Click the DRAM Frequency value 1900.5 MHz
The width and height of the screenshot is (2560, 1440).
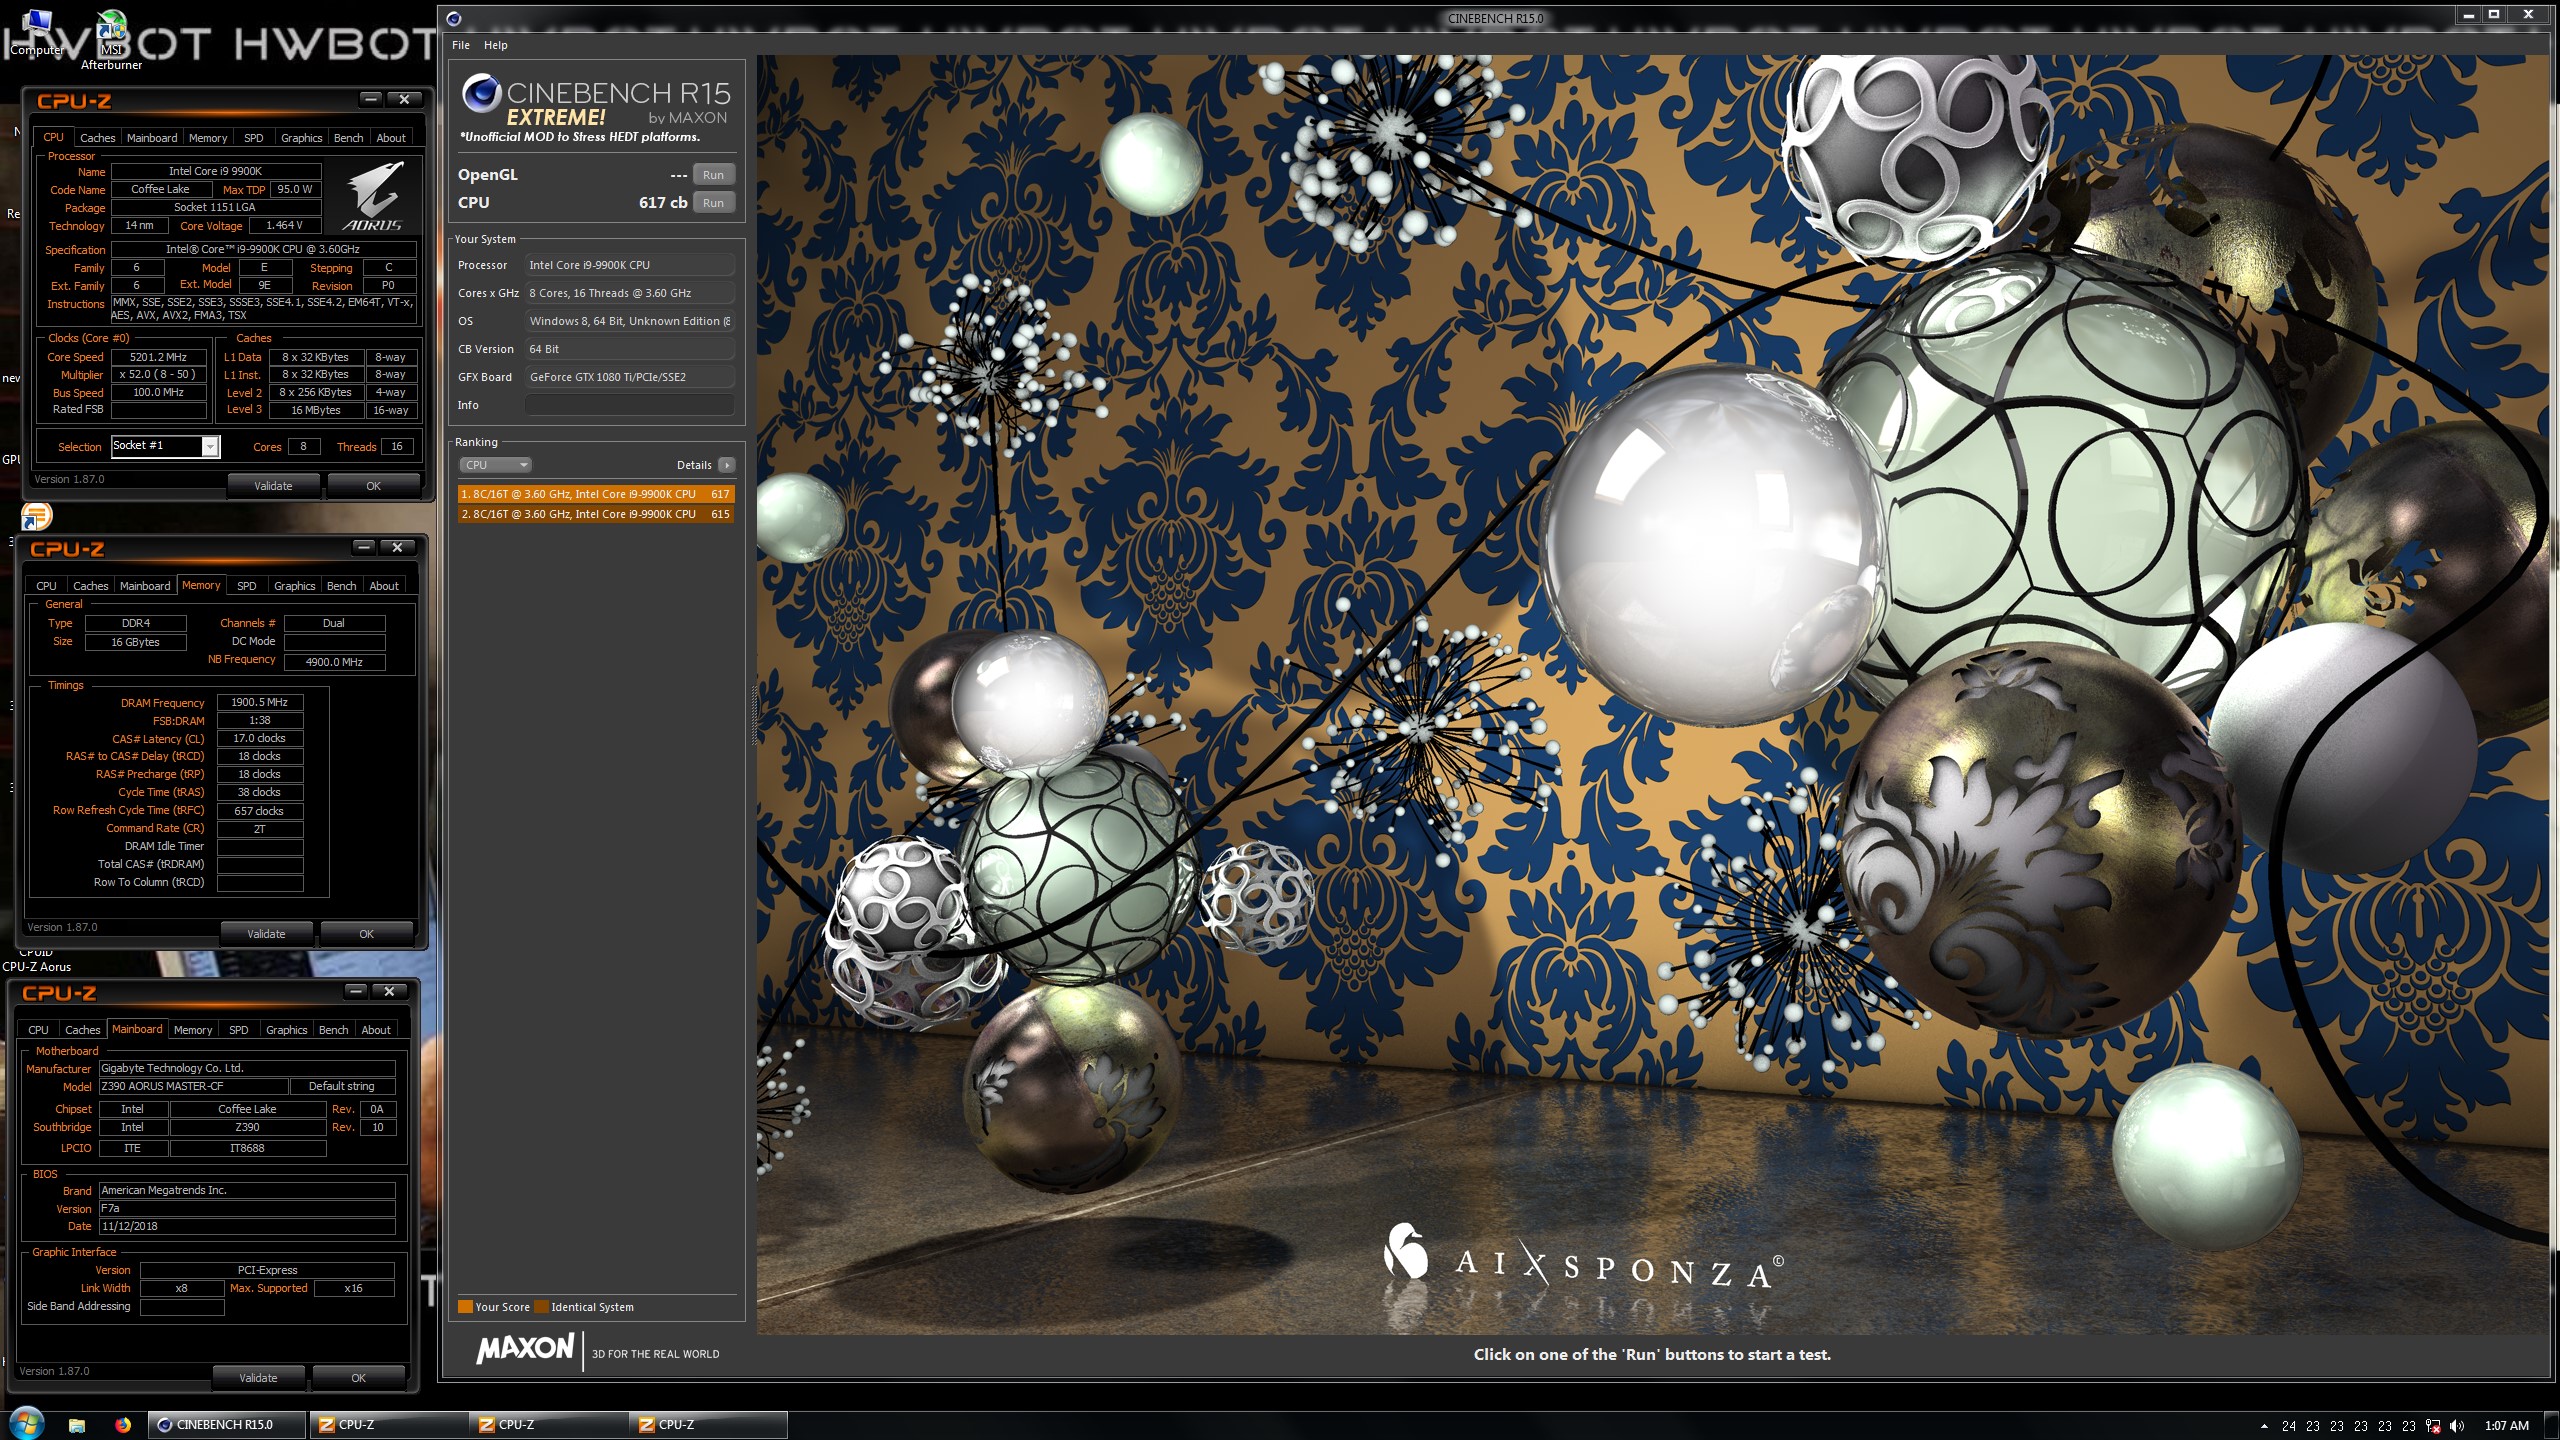260,702
